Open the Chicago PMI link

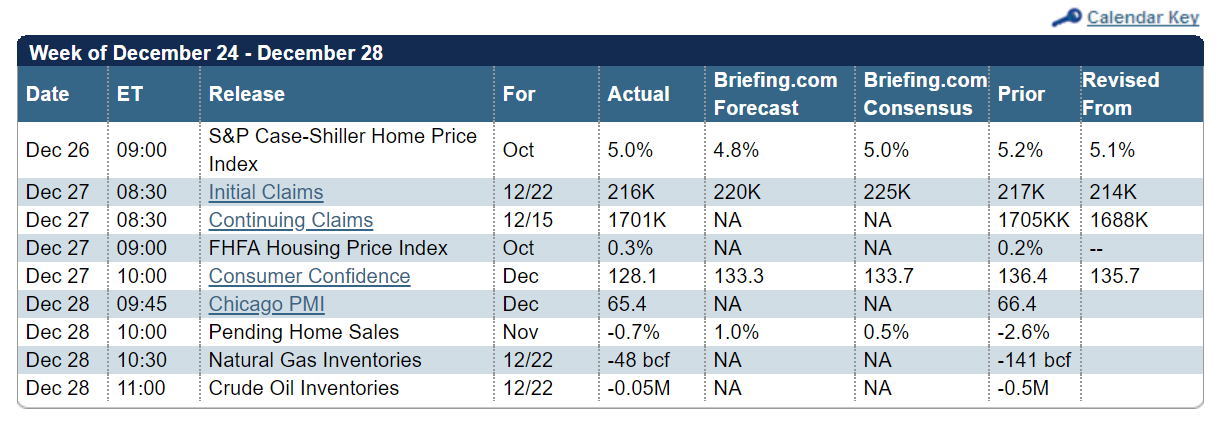point(266,304)
